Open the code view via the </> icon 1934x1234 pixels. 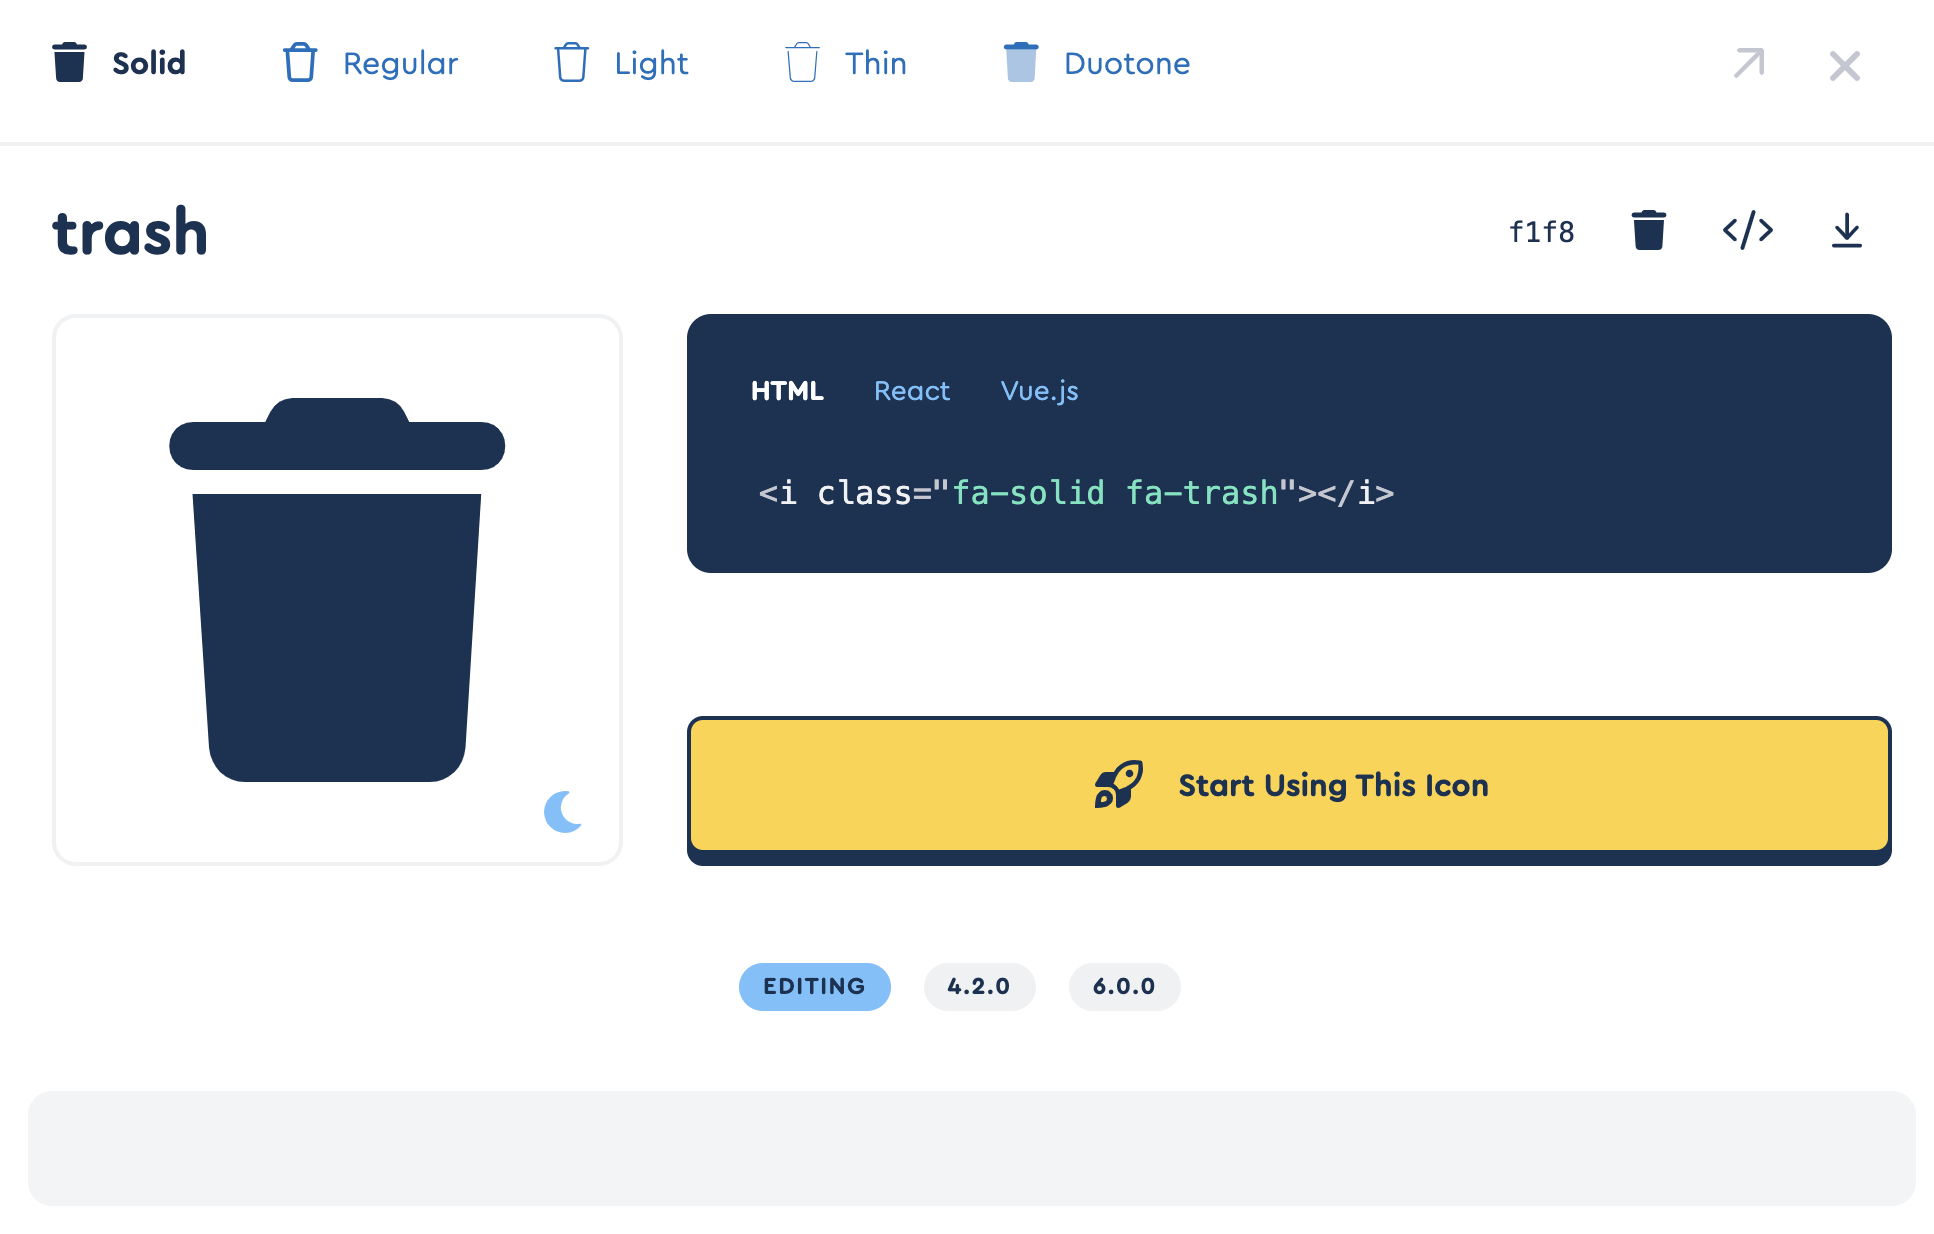tap(1747, 230)
